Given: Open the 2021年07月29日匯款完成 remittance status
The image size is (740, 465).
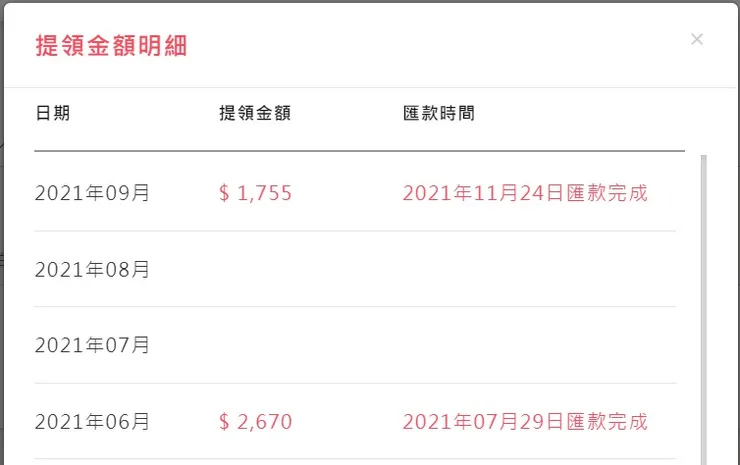Looking at the screenshot, I should coord(525,422).
